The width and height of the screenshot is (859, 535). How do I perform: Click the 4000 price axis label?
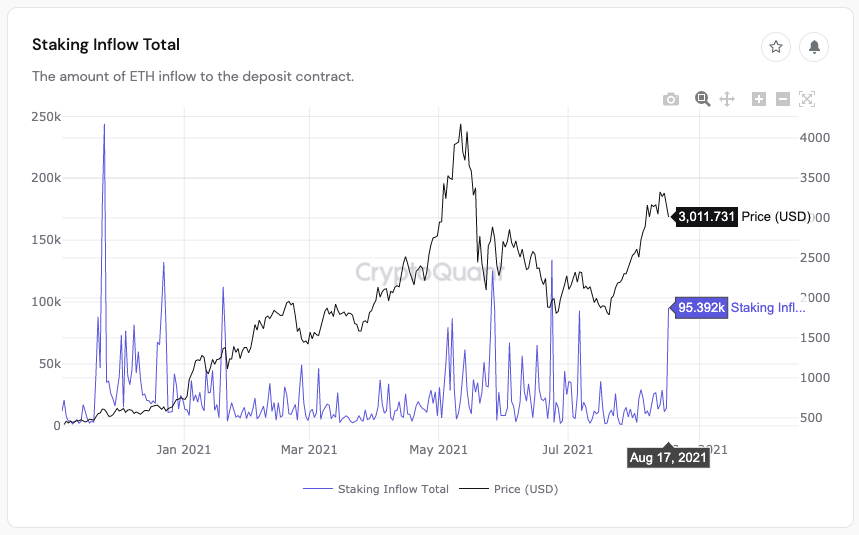tap(814, 137)
